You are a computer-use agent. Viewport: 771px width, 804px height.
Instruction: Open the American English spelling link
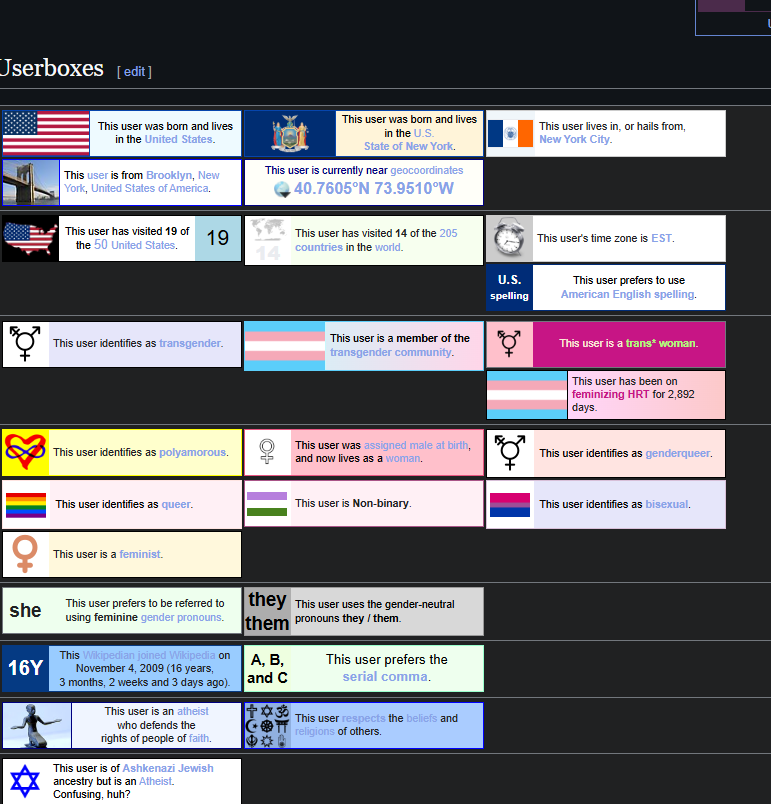[x=627, y=294]
